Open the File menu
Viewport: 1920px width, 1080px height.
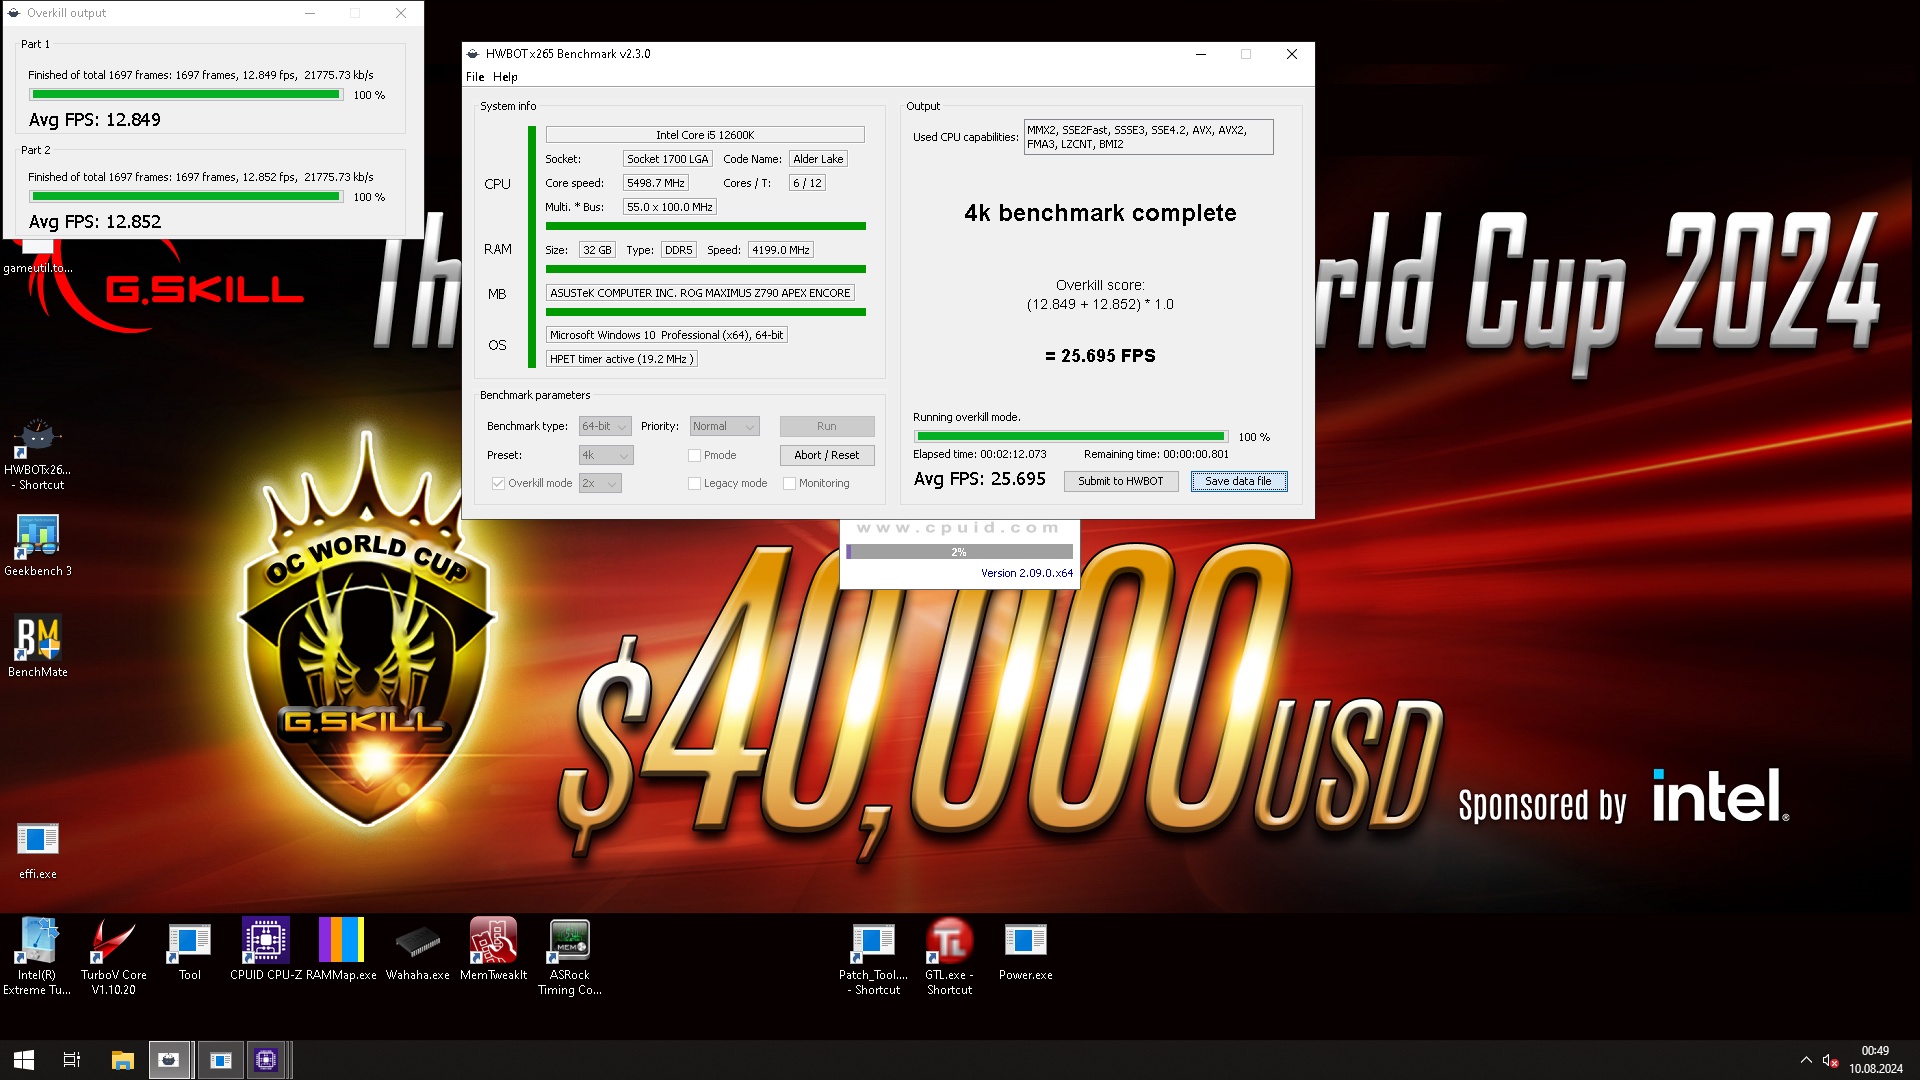(x=475, y=77)
